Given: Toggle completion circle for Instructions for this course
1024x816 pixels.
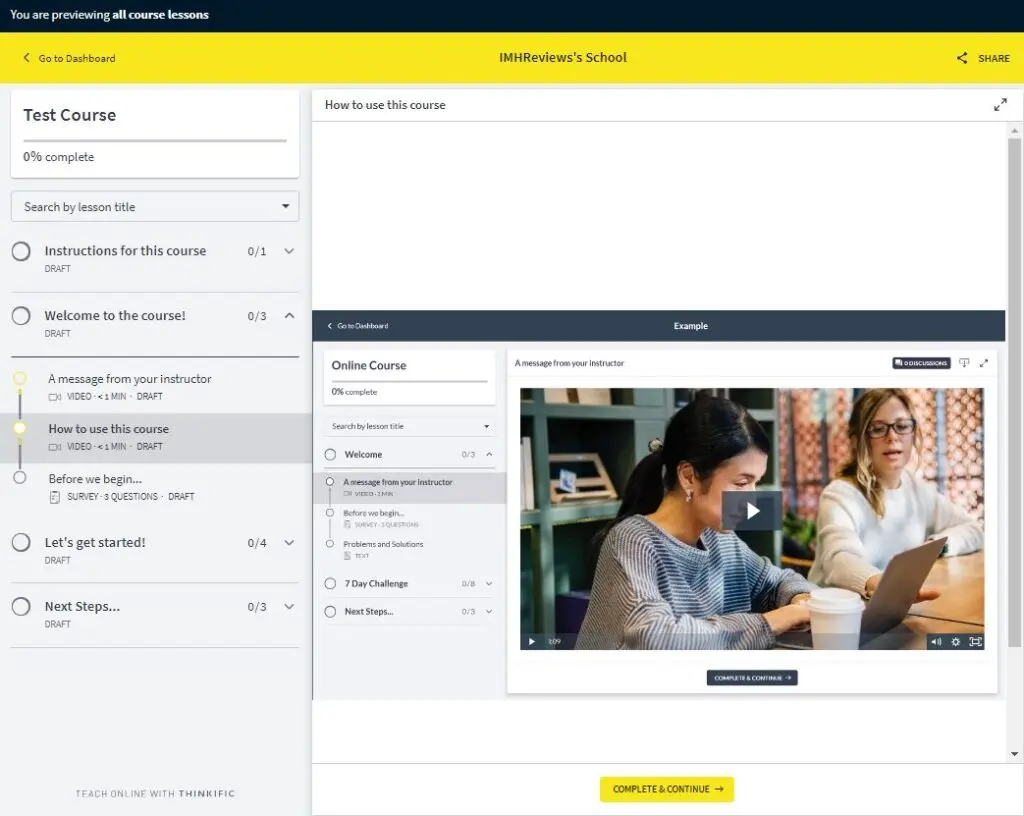Looking at the screenshot, I should (x=21, y=251).
